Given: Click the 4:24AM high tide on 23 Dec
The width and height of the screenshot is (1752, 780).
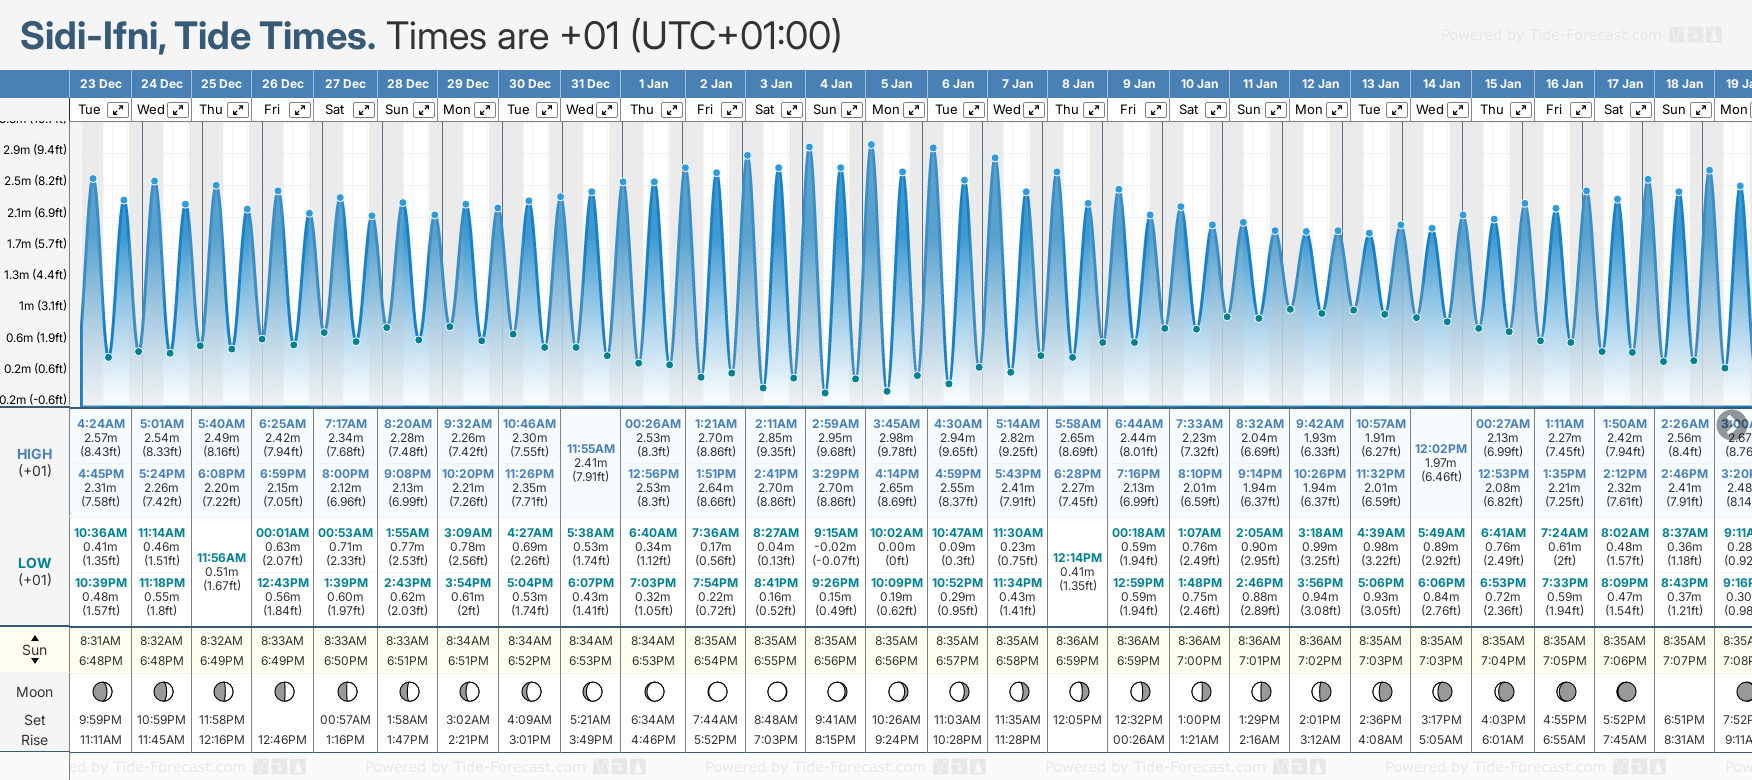Looking at the screenshot, I should [101, 424].
